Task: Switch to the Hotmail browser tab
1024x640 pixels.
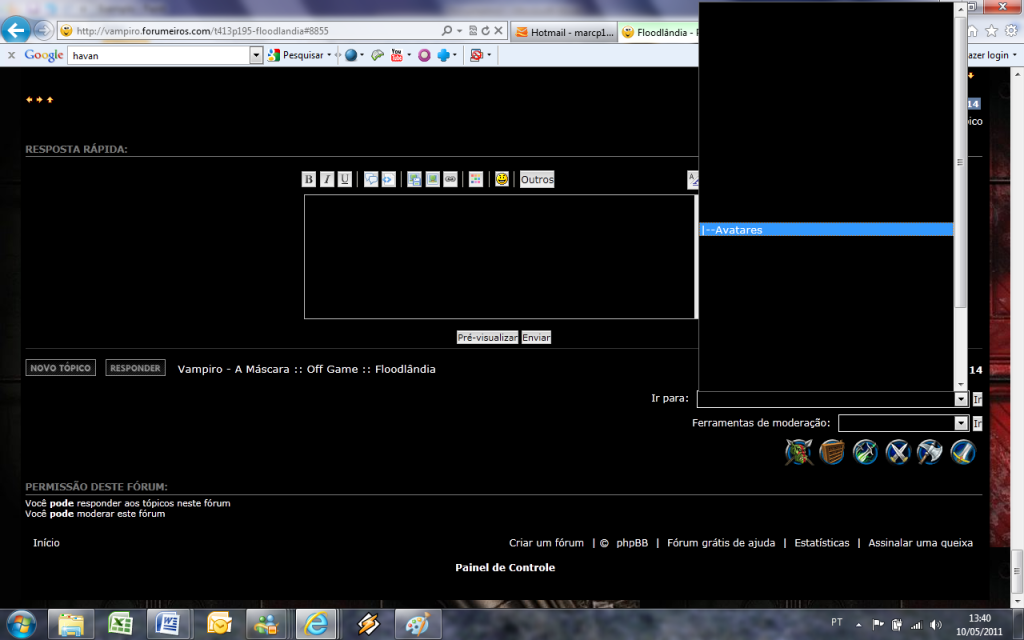Action: [565, 32]
